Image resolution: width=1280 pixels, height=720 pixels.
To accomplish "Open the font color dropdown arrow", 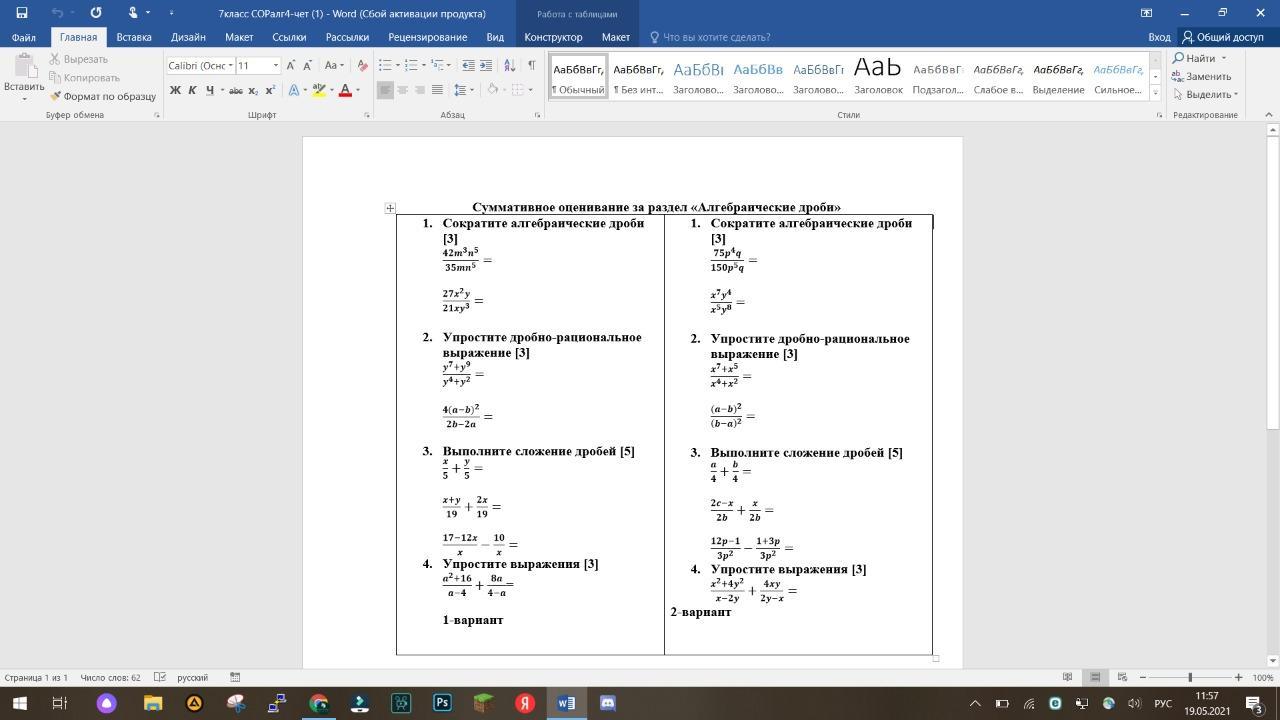I will (357, 90).
